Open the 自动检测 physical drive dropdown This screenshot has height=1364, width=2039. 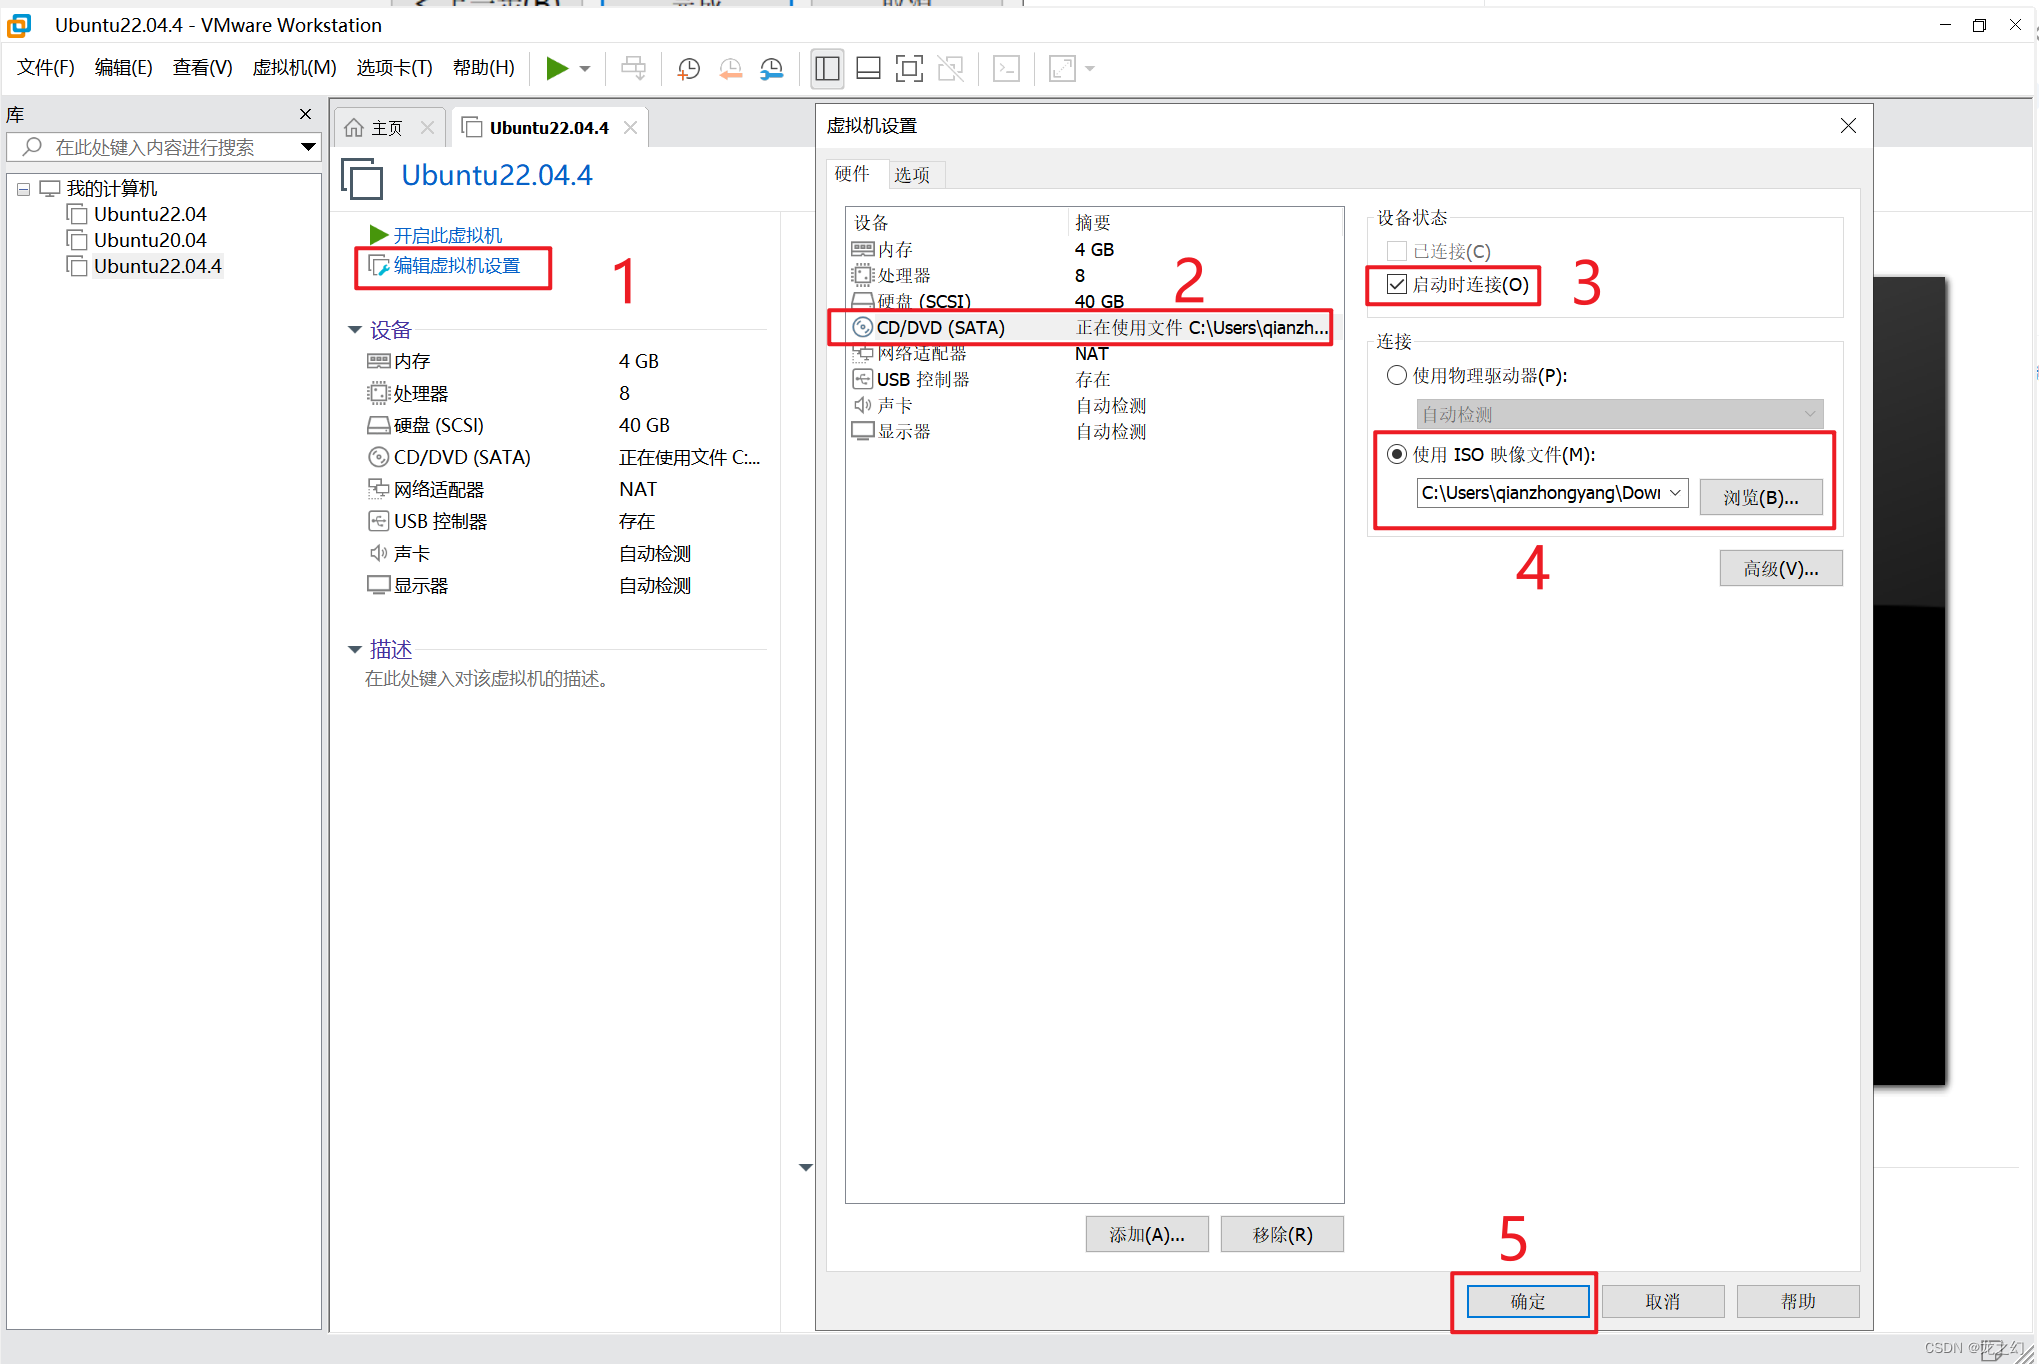pyautogui.click(x=1620, y=413)
